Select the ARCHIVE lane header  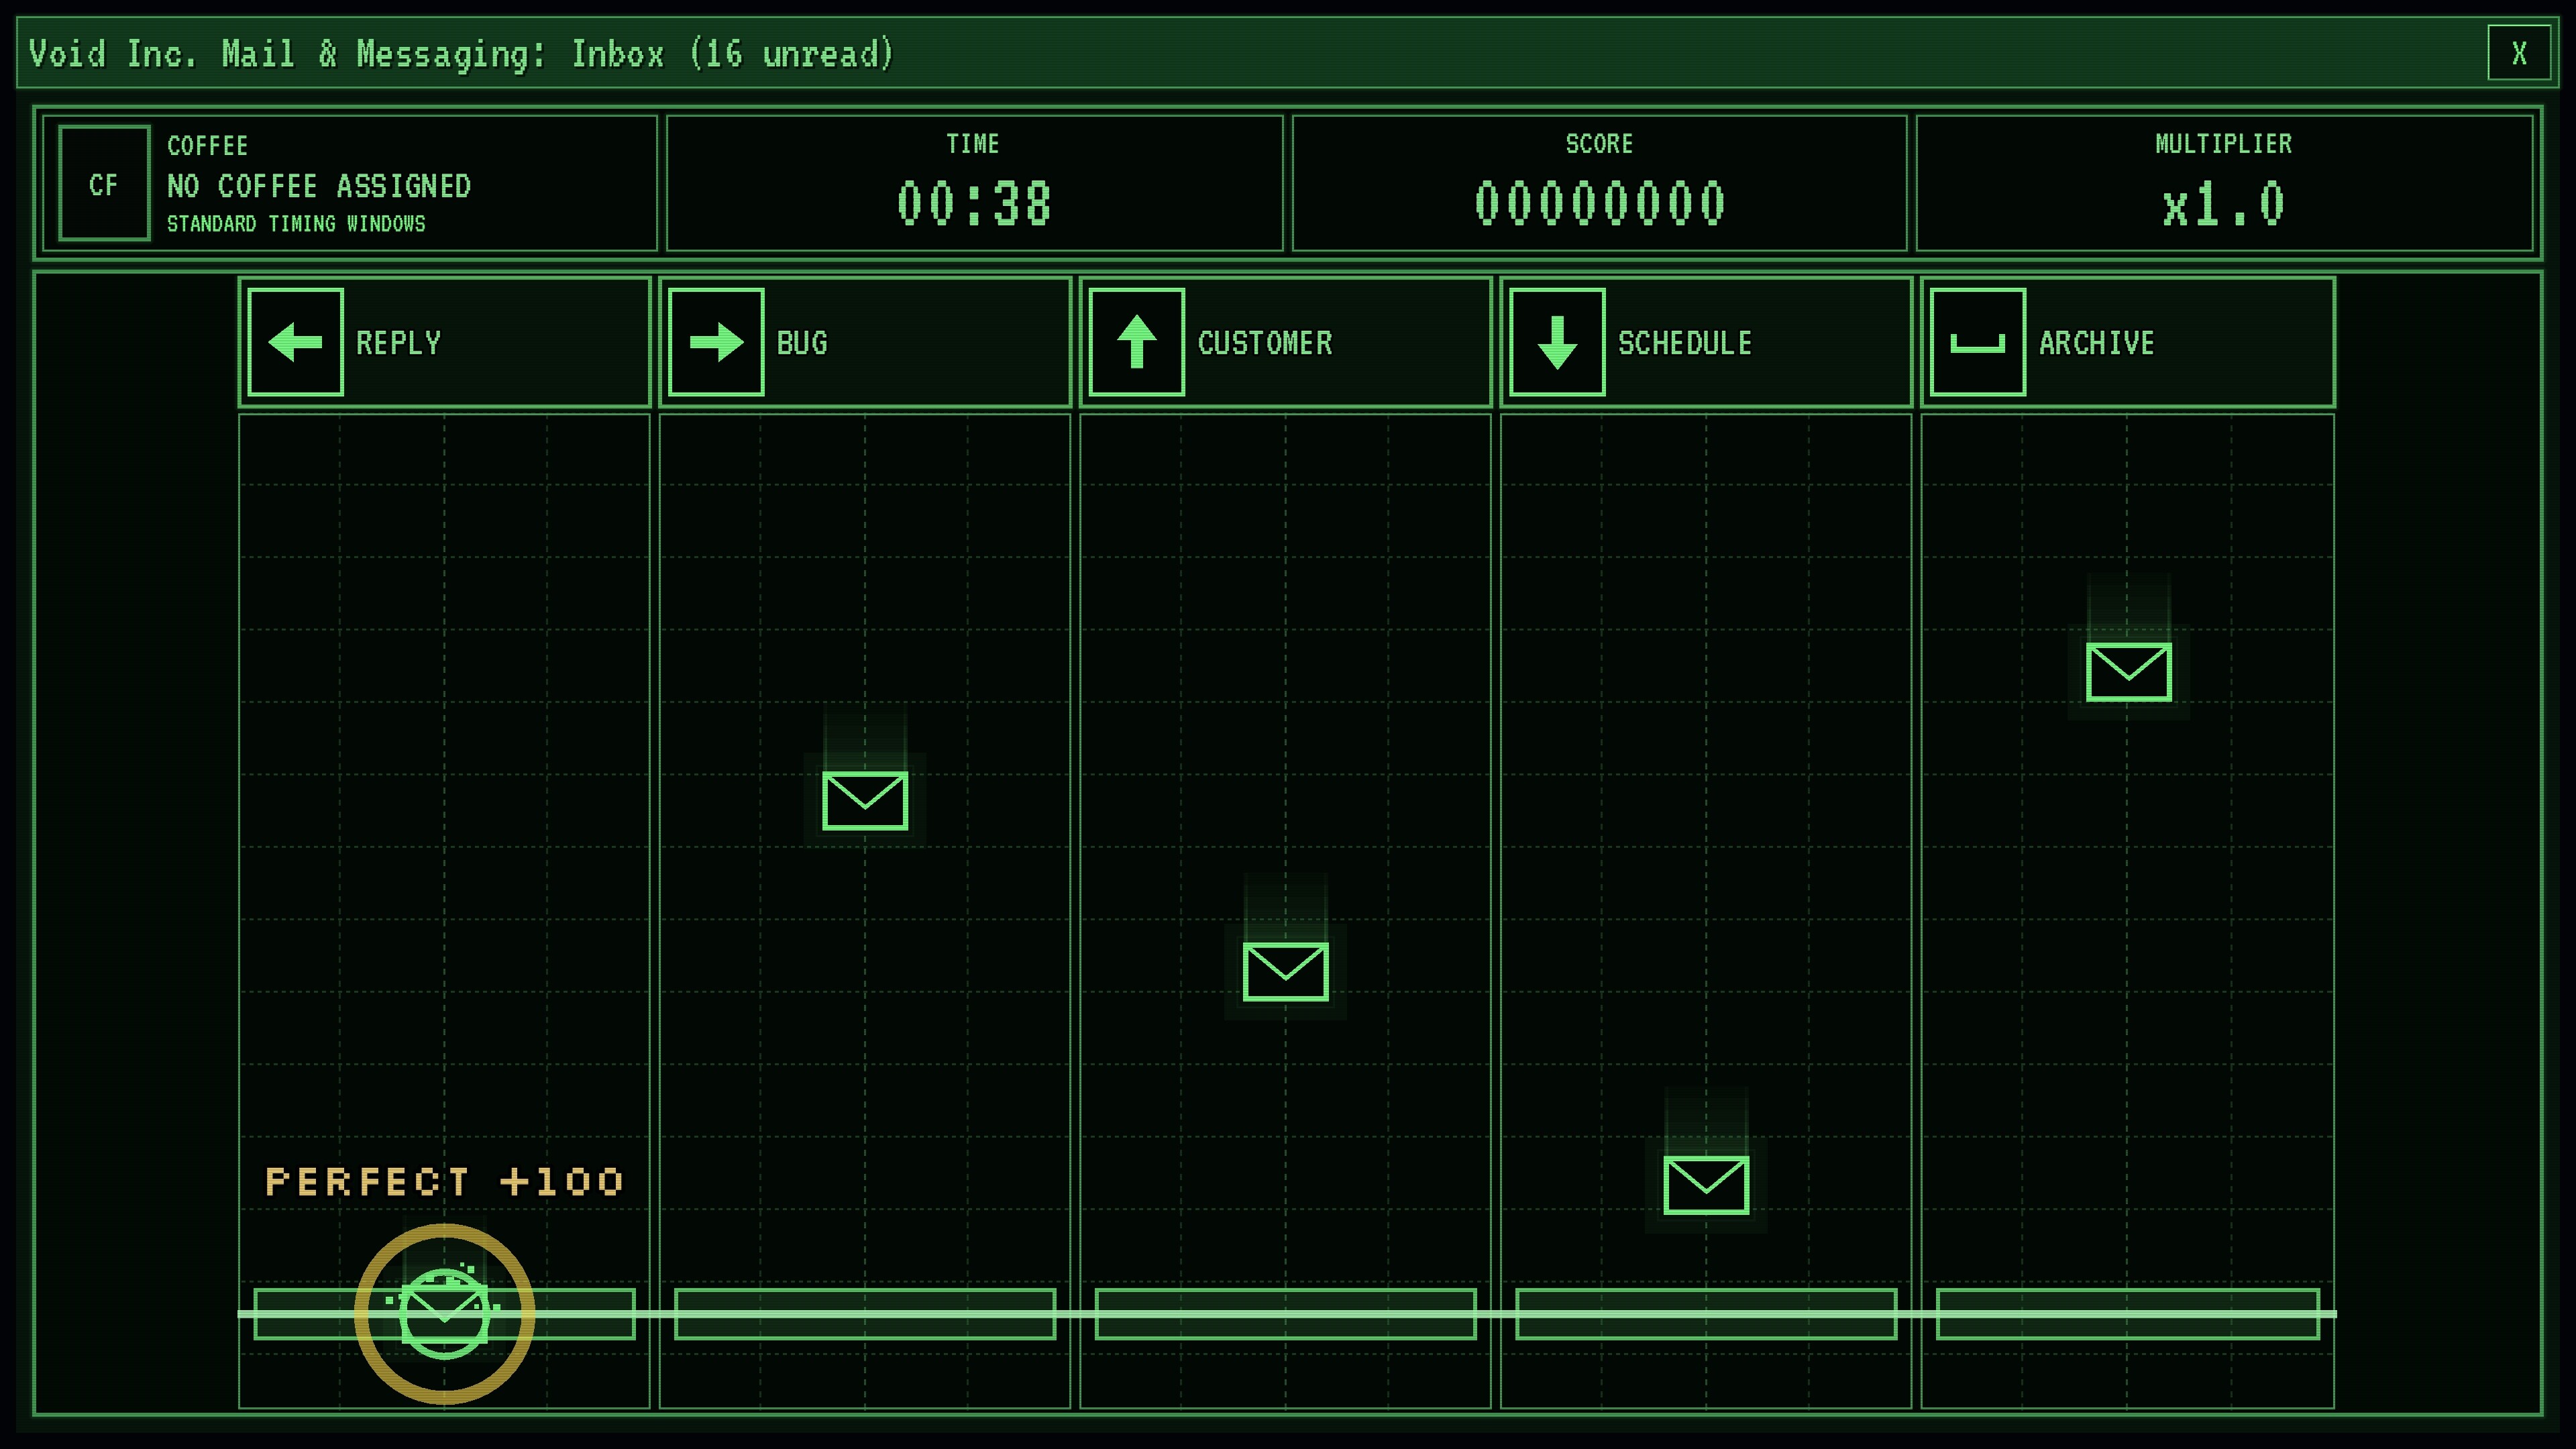coord(2128,342)
